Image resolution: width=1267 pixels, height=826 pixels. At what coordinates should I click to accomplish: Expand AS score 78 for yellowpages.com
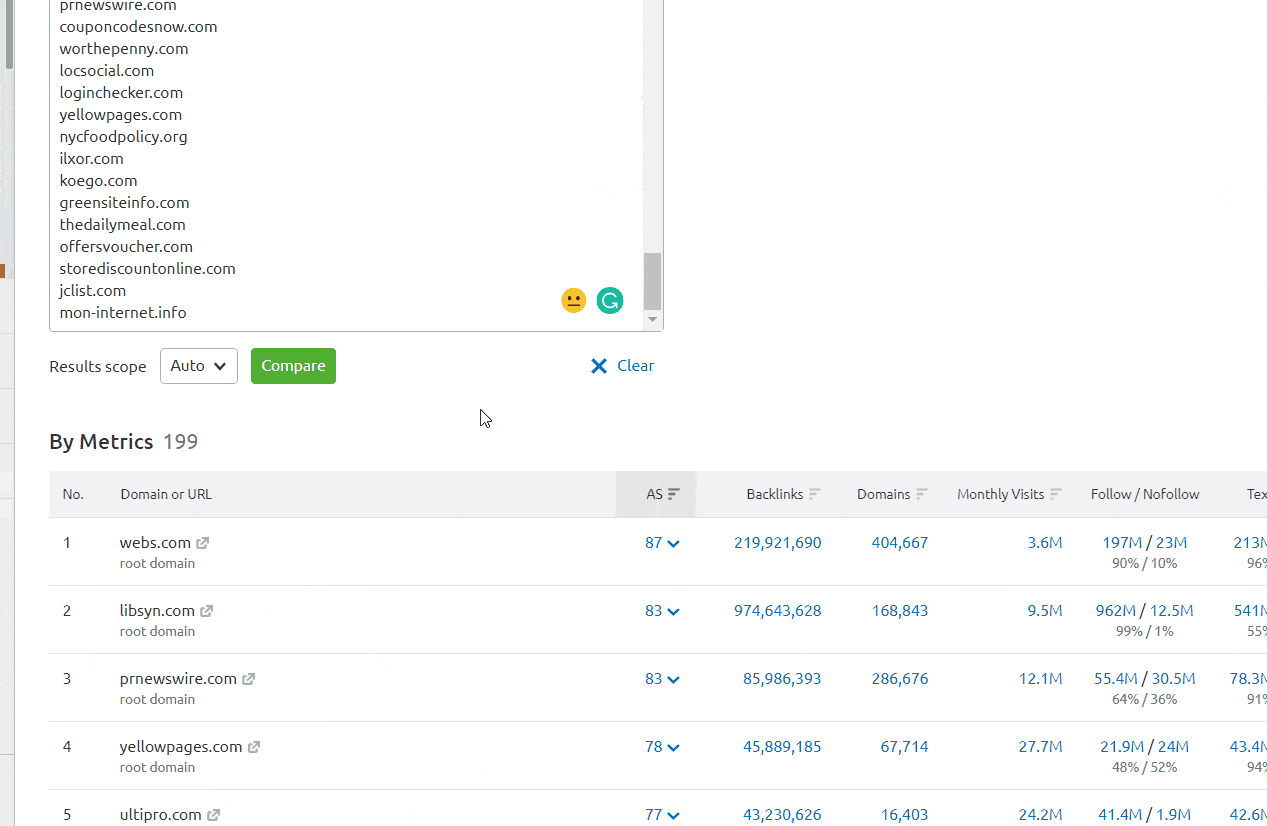click(662, 747)
